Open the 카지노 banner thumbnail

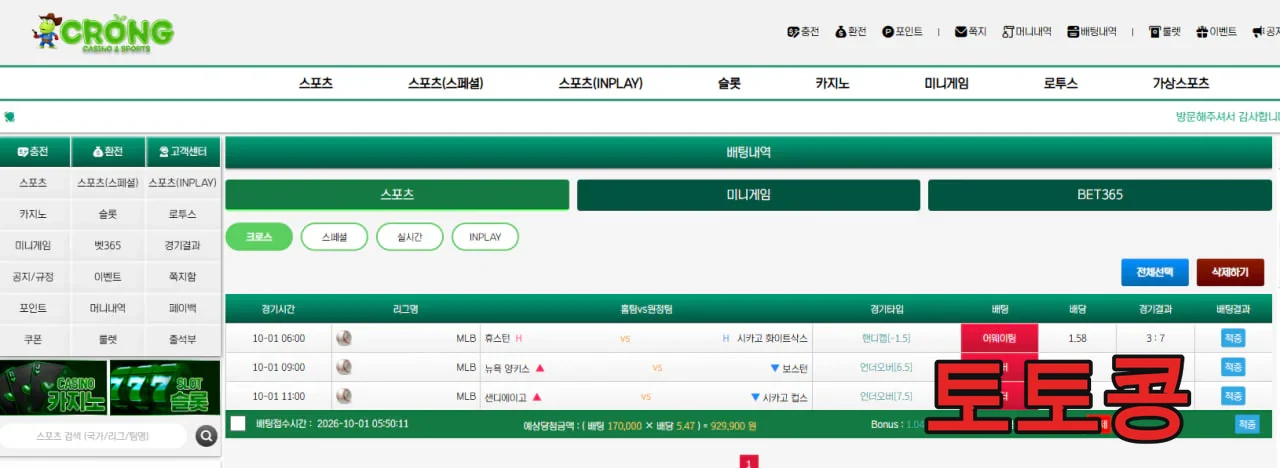pos(54,388)
